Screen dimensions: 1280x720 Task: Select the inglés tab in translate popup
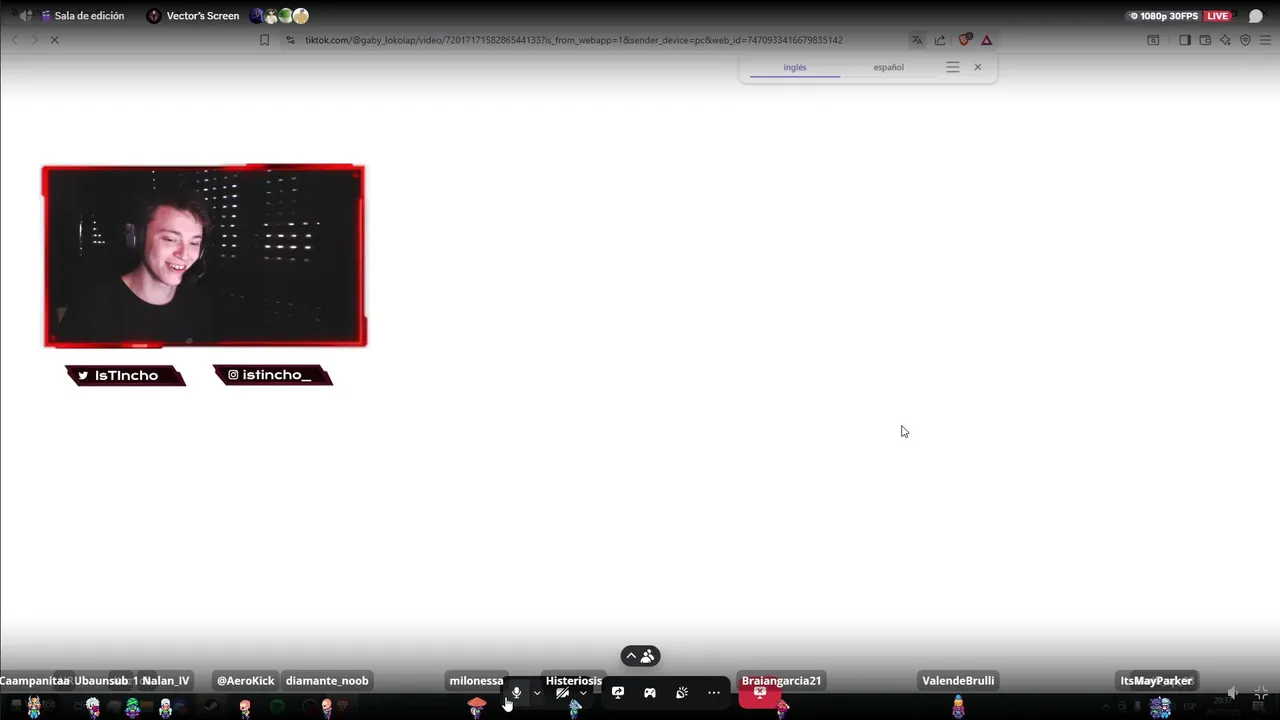pyautogui.click(x=795, y=67)
